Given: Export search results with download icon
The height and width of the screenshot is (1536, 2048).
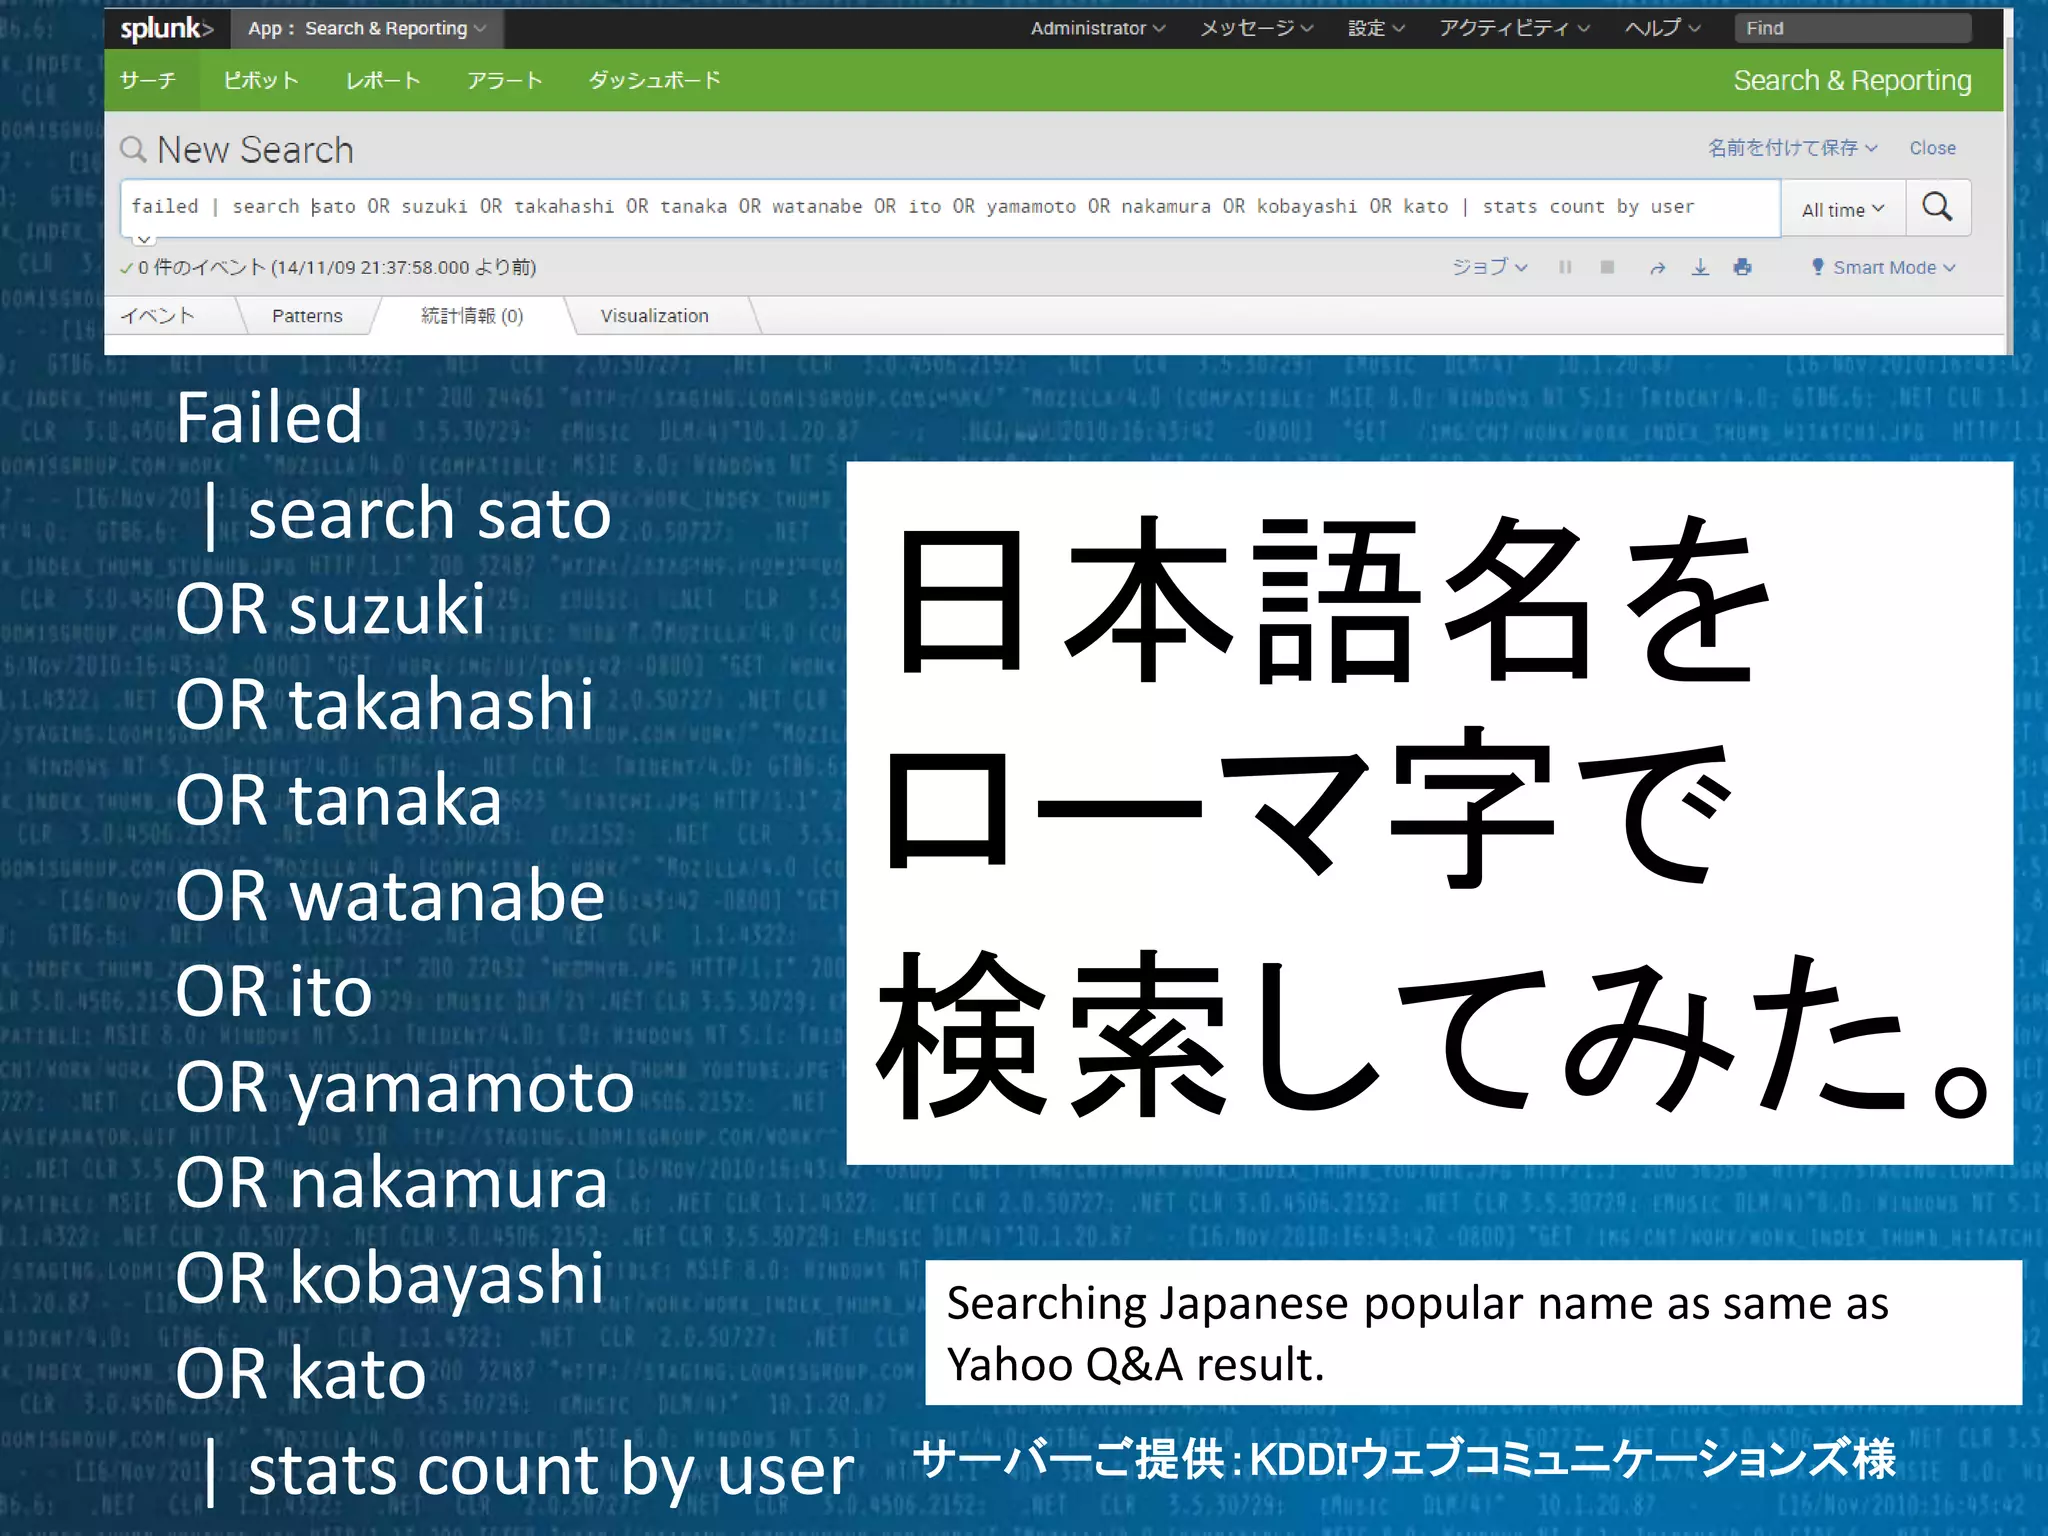Looking at the screenshot, I should click(1700, 267).
